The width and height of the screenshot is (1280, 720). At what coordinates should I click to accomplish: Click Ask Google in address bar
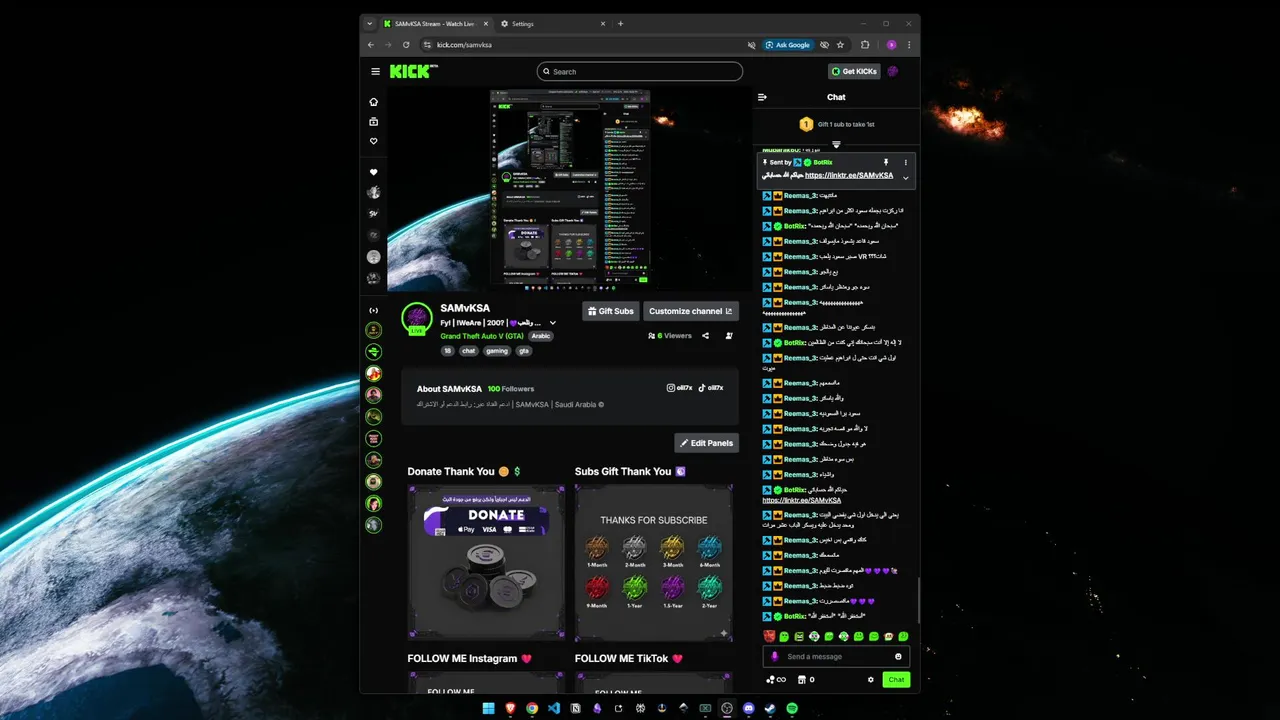tap(787, 45)
